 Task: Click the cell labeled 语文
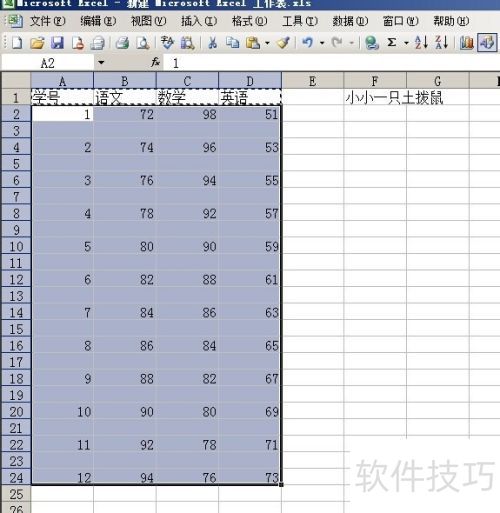[x=125, y=97]
